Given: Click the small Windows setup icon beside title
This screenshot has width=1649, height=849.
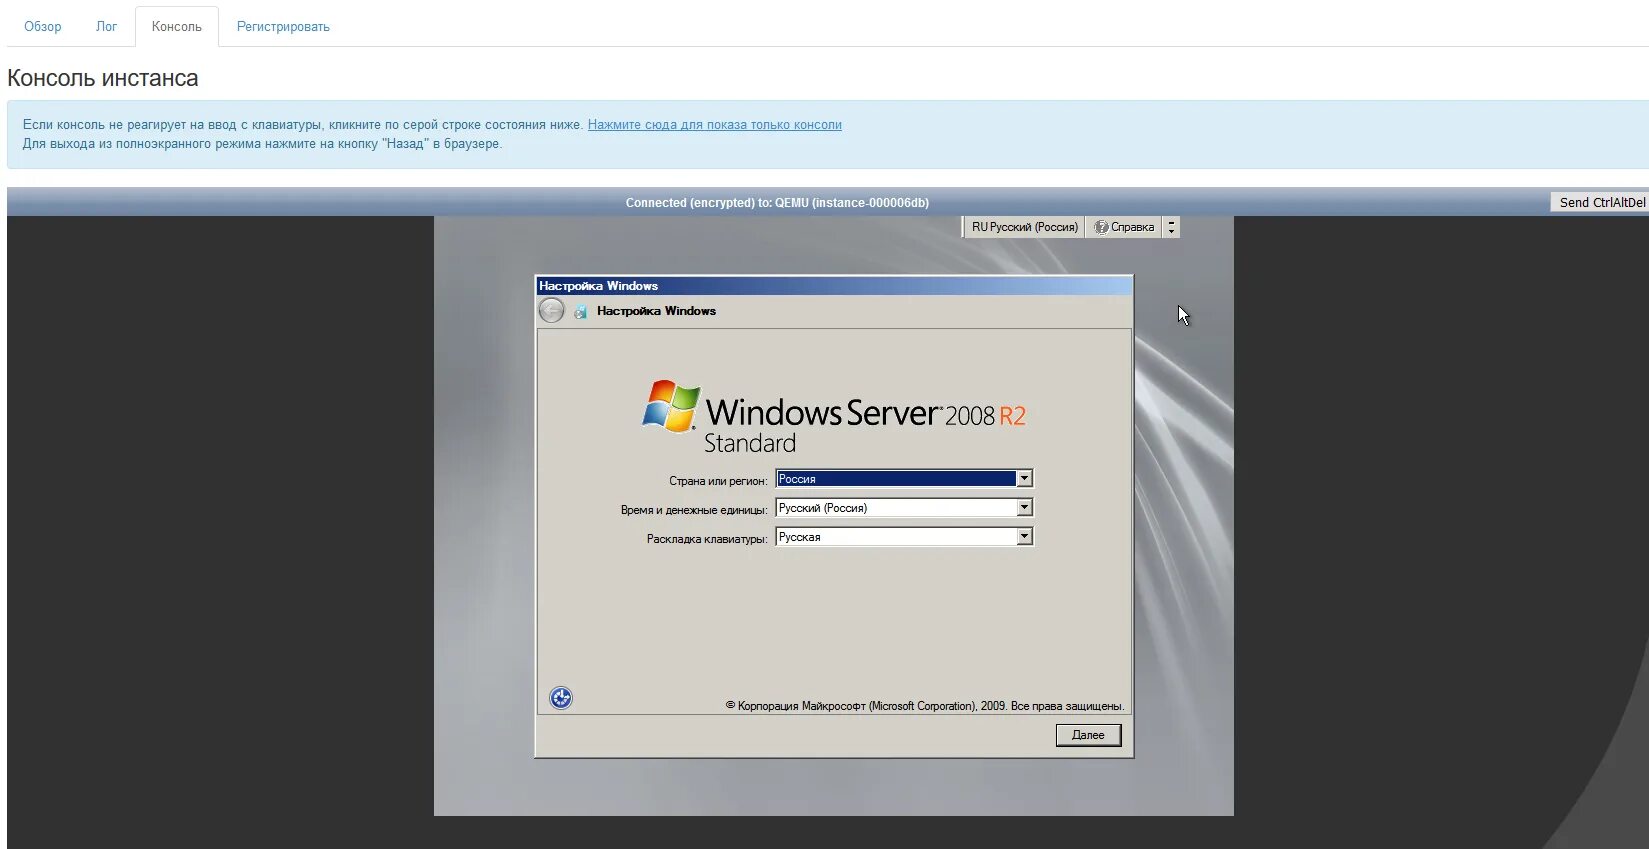Looking at the screenshot, I should tap(580, 312).
